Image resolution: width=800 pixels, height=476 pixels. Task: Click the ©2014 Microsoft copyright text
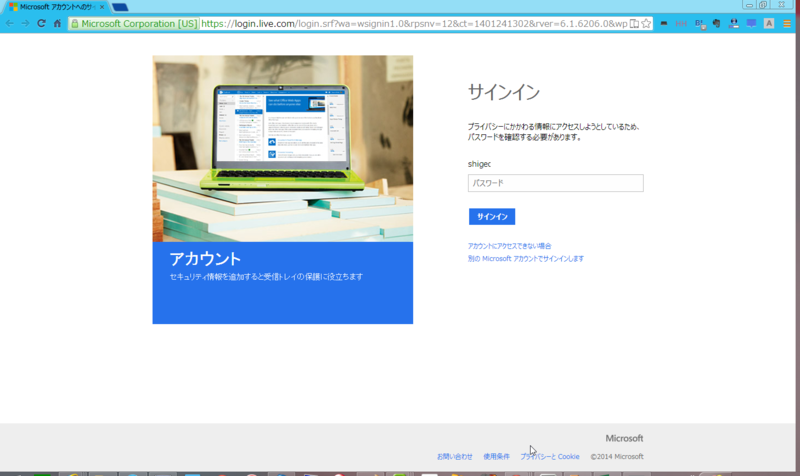pyautogui.click(x=617, y=457)
